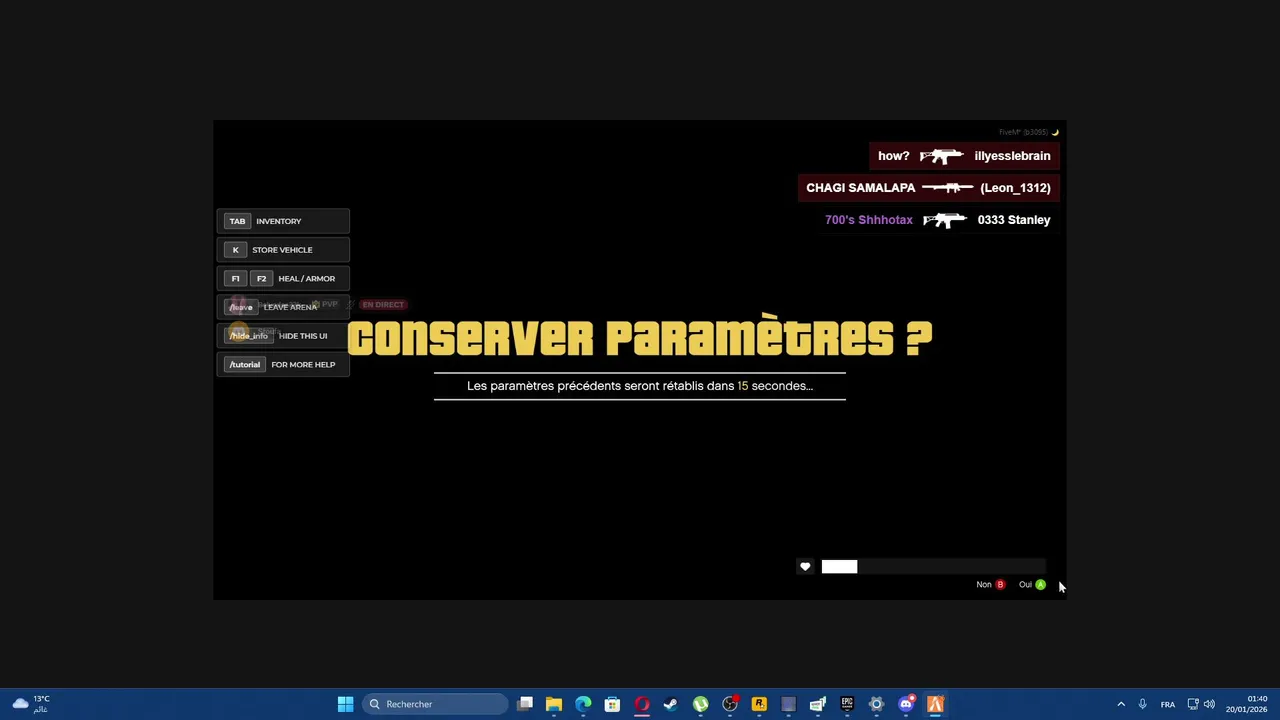Click the Rechercher taskbar search box

point(436,704)
